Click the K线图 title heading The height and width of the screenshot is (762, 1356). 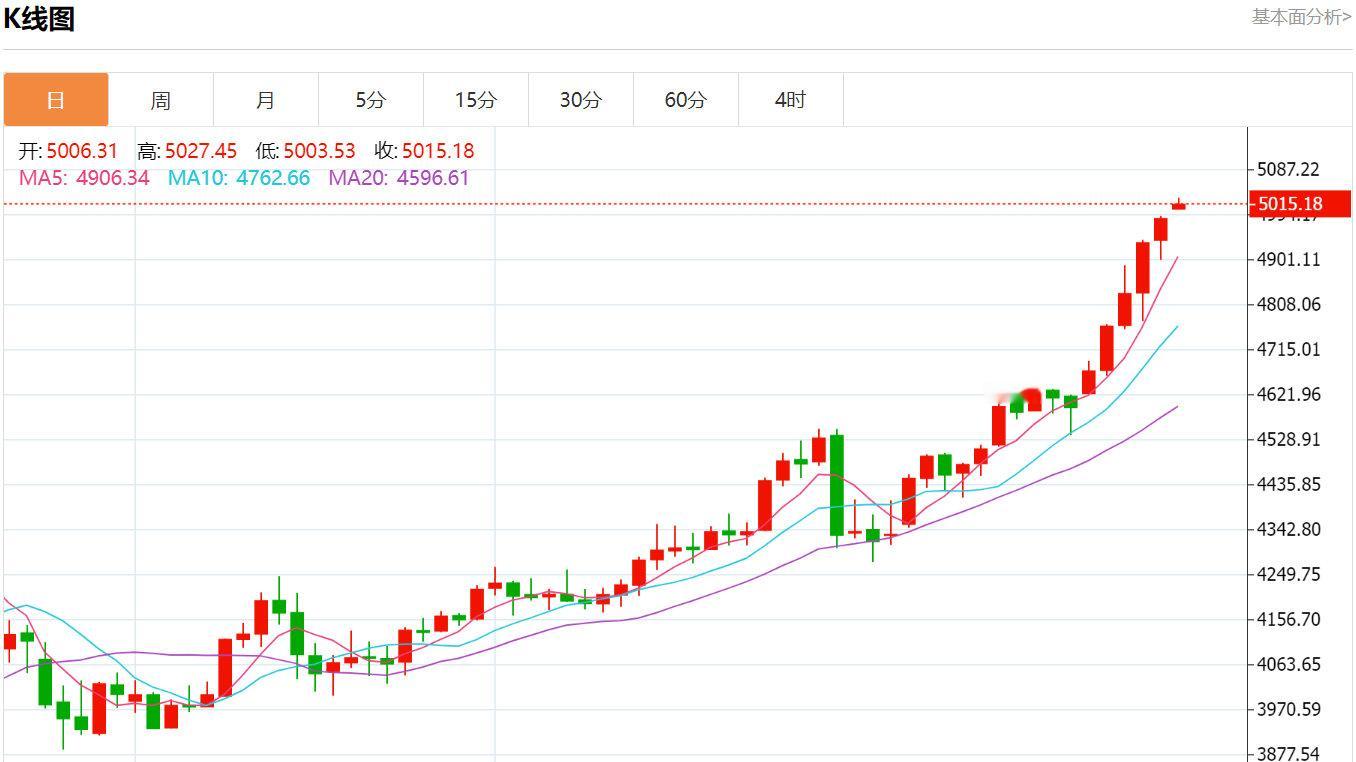click(x=39, y=19)
